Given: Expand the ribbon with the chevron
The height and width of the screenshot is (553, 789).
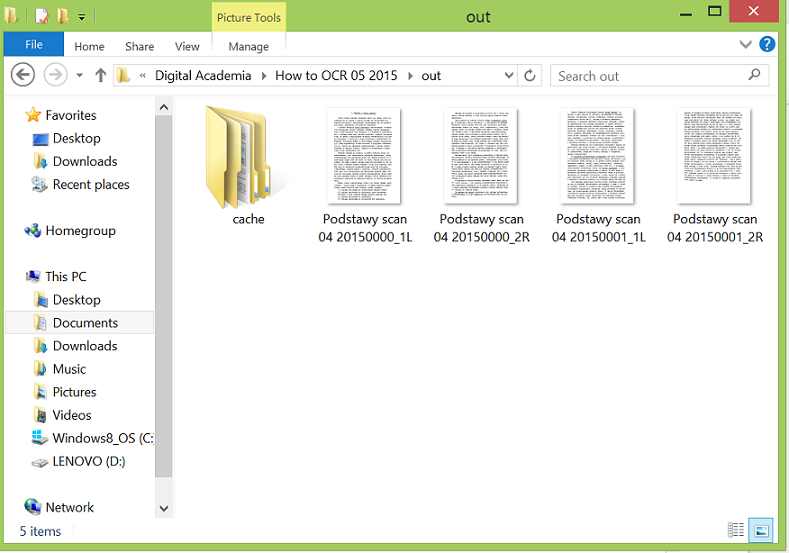Looking at the screenshot, I should [x=745, y=45].
